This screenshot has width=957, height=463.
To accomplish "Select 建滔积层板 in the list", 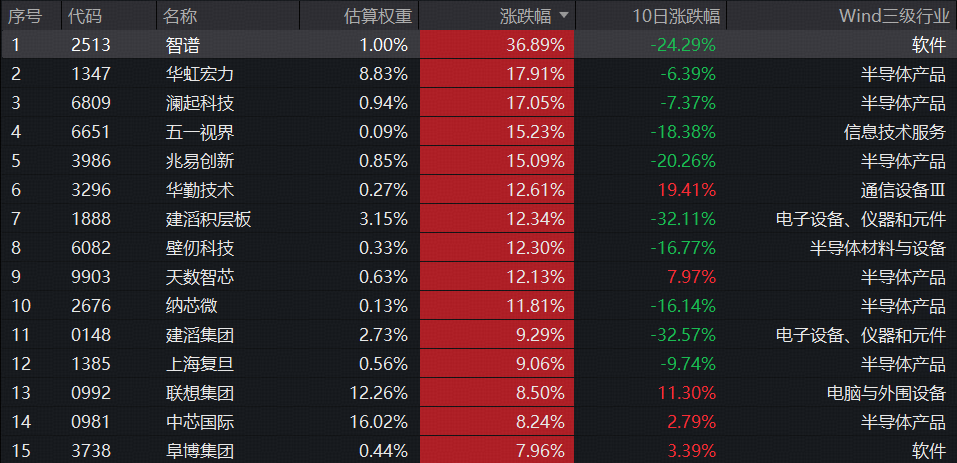I will (x=208, y=219).
